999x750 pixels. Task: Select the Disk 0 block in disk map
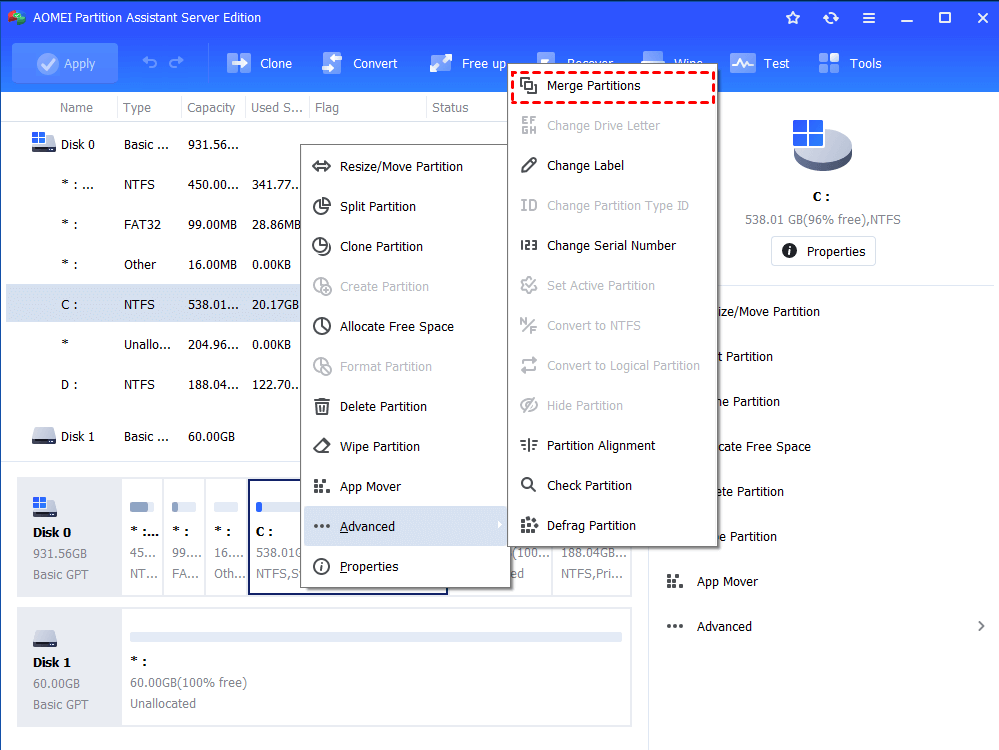(x=69, y=537)
